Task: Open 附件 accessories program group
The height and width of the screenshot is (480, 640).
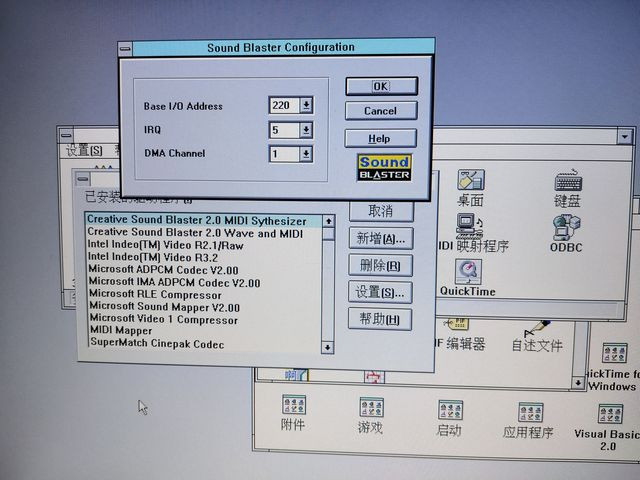Action: coord(293,413)
